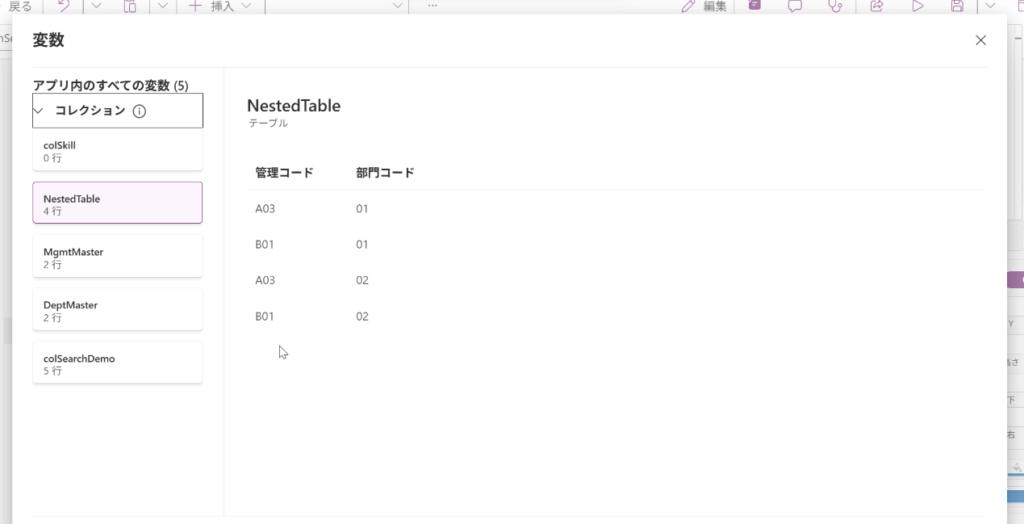Open the App checker stethoscope icon
This screenshot has height=524, width=1024.
tap(835, 6)
